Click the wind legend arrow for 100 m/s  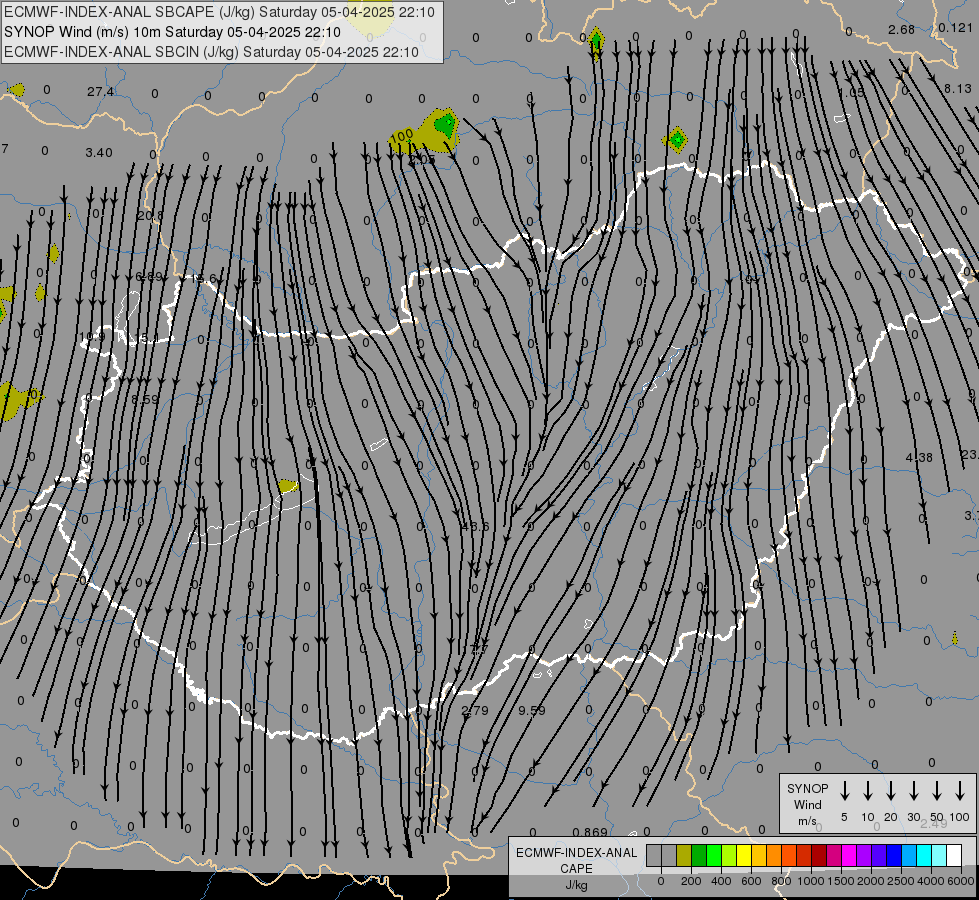pos(960,791)
